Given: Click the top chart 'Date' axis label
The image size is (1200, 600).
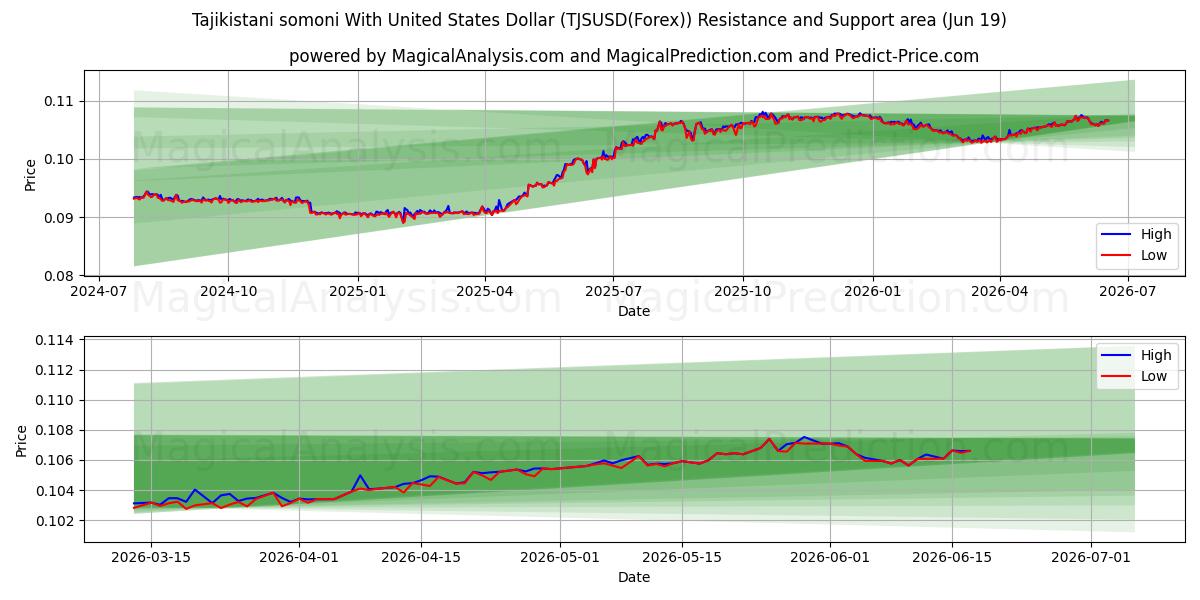Looking at the screenshot, I should [634, 311].
